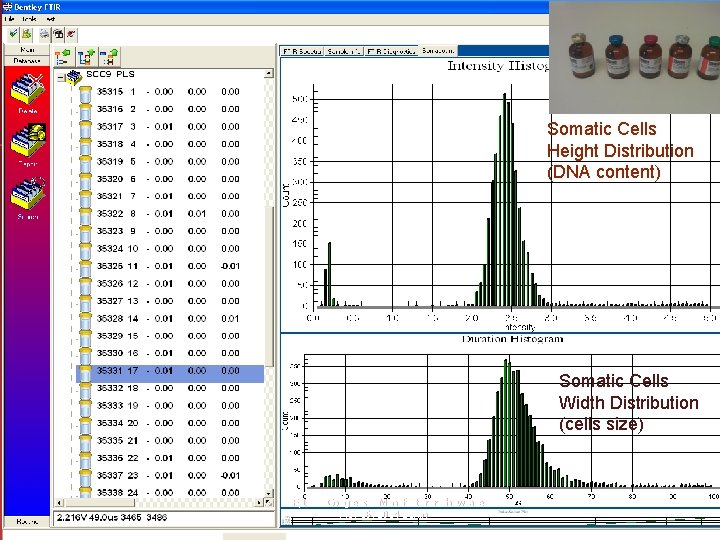Click the printer toolbar icon
Viewport: 720px width, 540px height.
click(x=44, y=34)
